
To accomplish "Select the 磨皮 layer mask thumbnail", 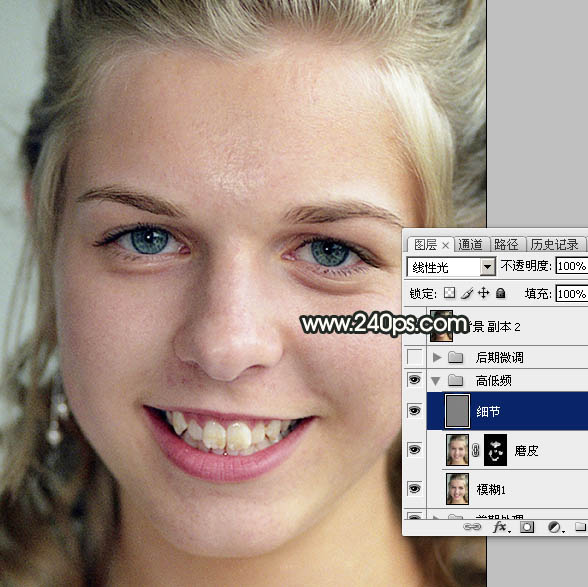I will [x=495, y=450].
